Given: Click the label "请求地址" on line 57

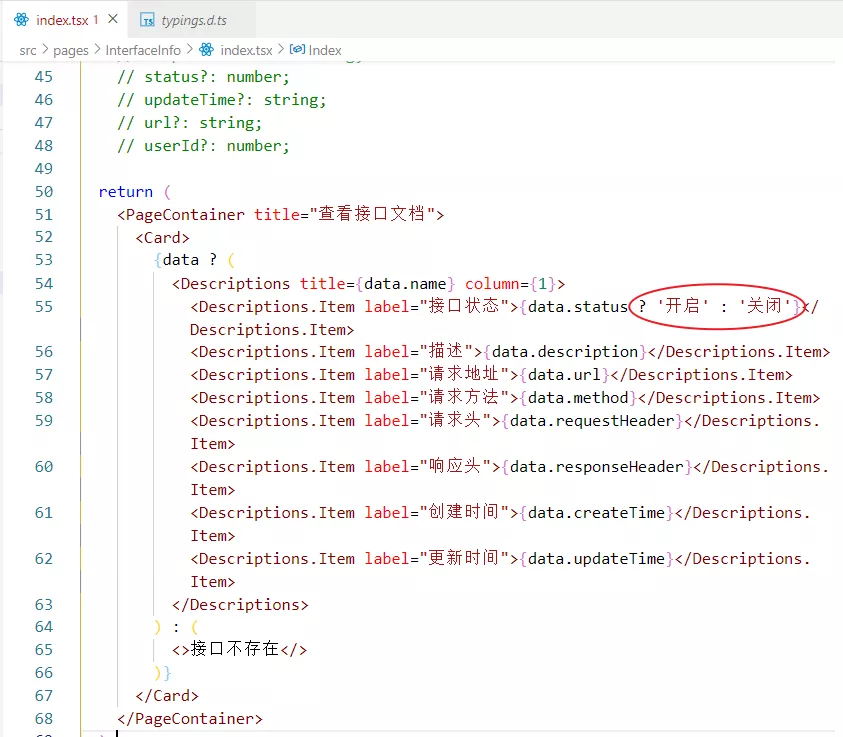Looking at the screenshot, I should click(465, 374).
